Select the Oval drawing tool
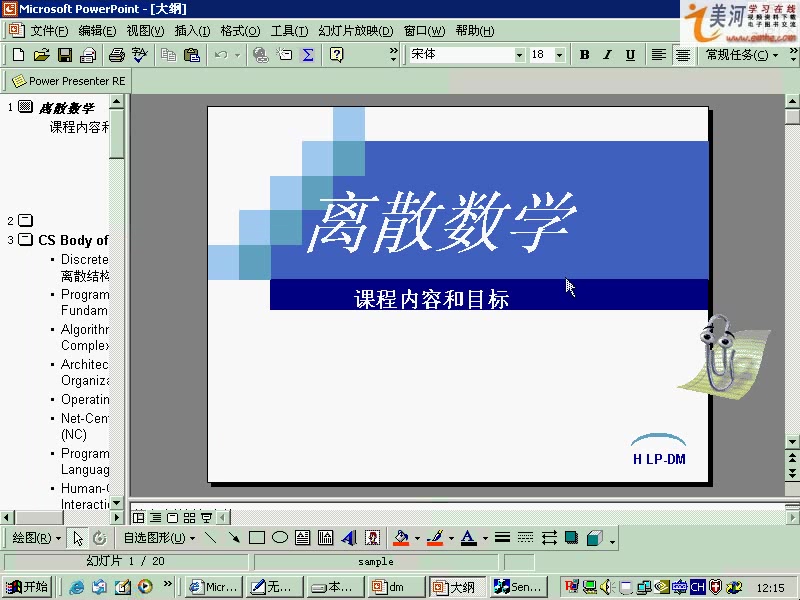Screen dimensions: 800x600 coord(280,537)
